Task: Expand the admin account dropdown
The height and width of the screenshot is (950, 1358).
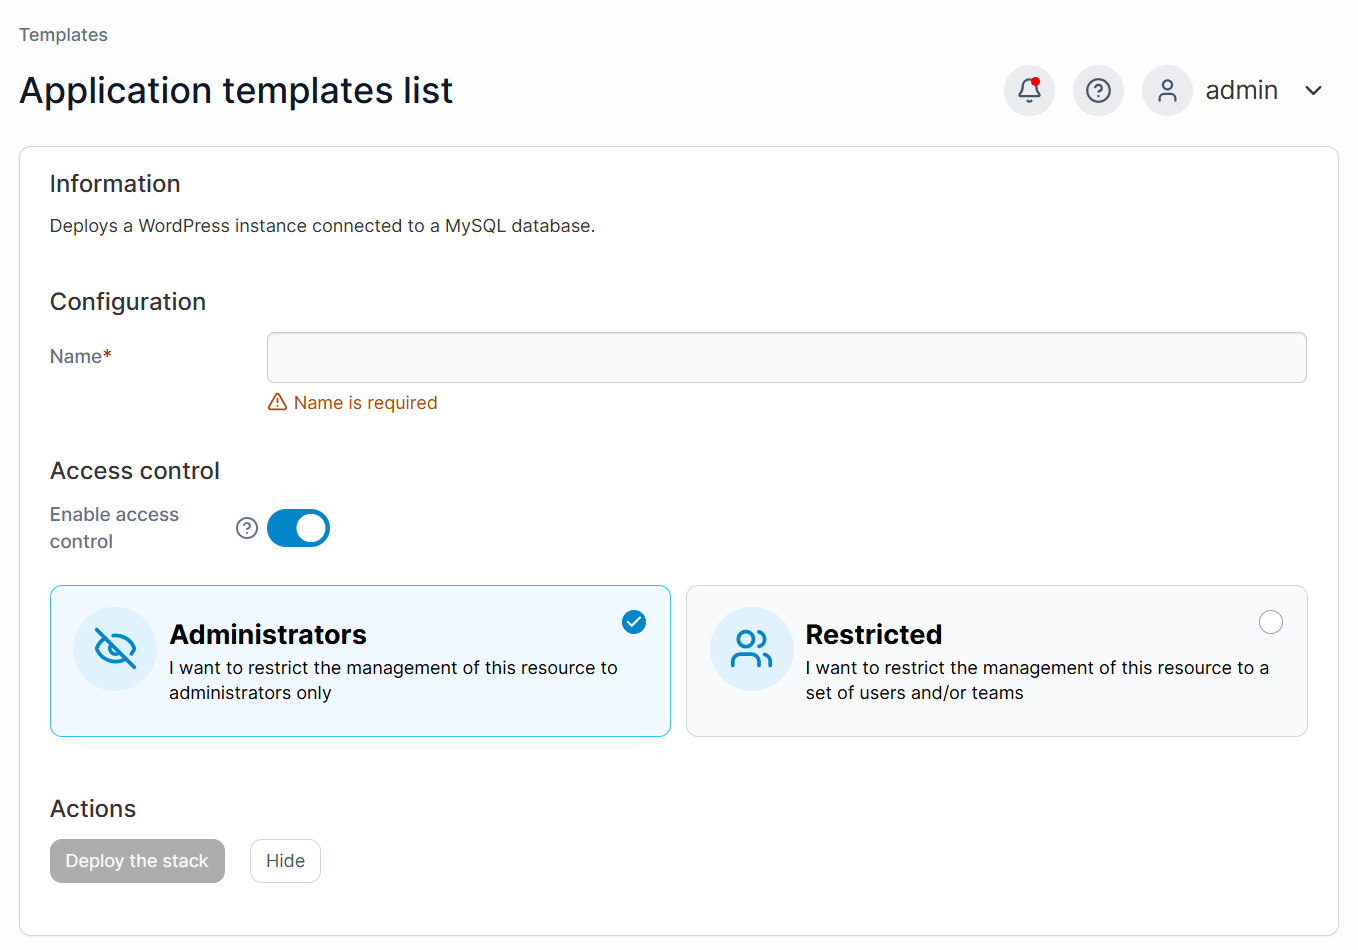Action: click(x=1241, y=90)
